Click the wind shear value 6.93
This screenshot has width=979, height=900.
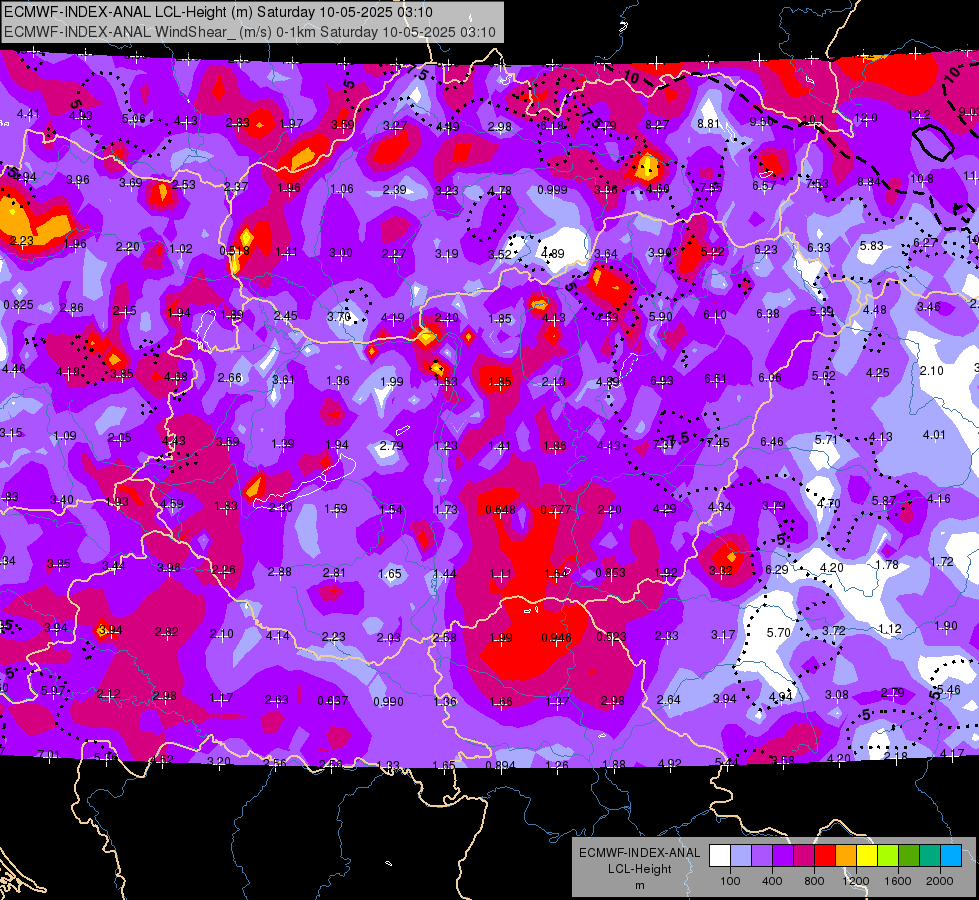click(x=662, y=380)
